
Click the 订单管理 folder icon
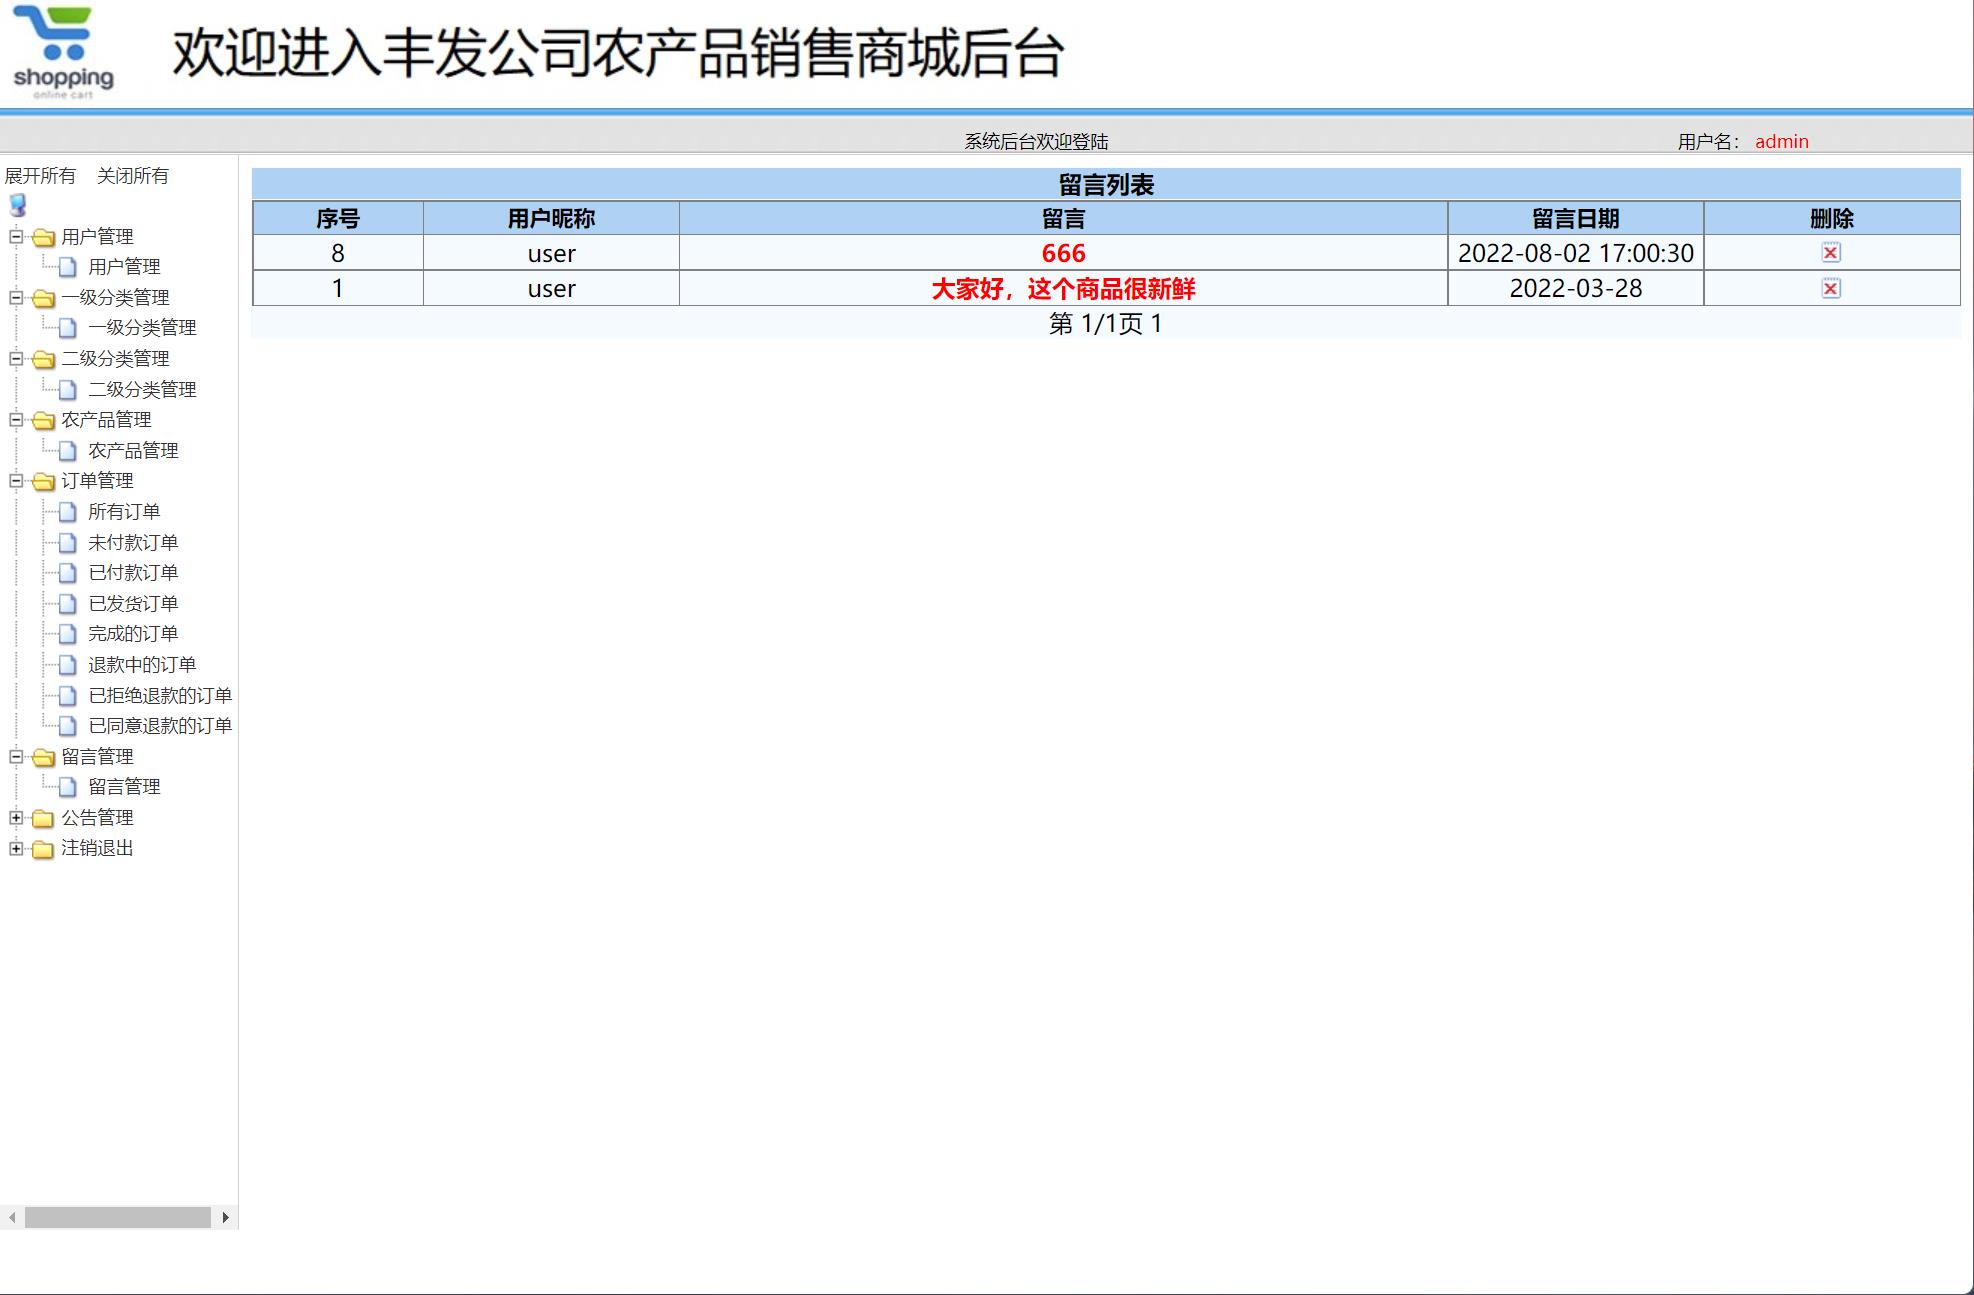[42, 481]
